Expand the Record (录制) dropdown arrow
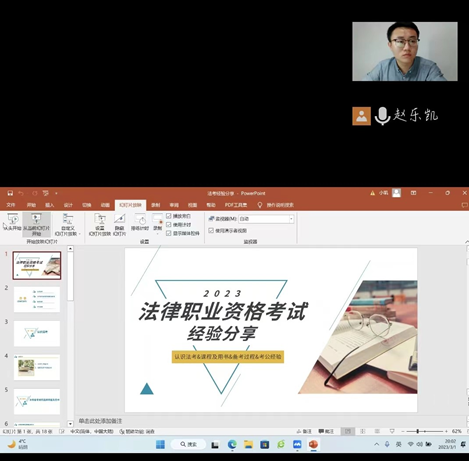This screenshot has width=469, height=461. point(157,233)
